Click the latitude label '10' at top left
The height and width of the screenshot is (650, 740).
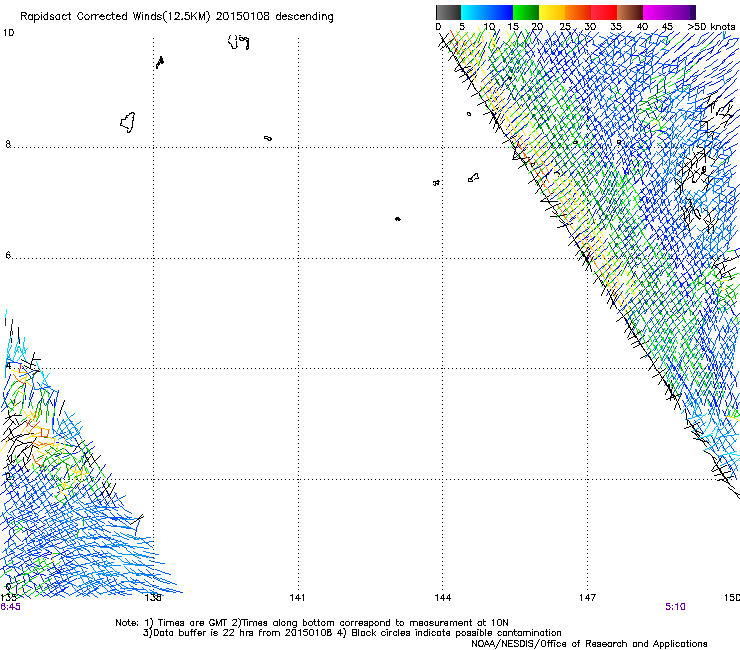pos(8,33)
